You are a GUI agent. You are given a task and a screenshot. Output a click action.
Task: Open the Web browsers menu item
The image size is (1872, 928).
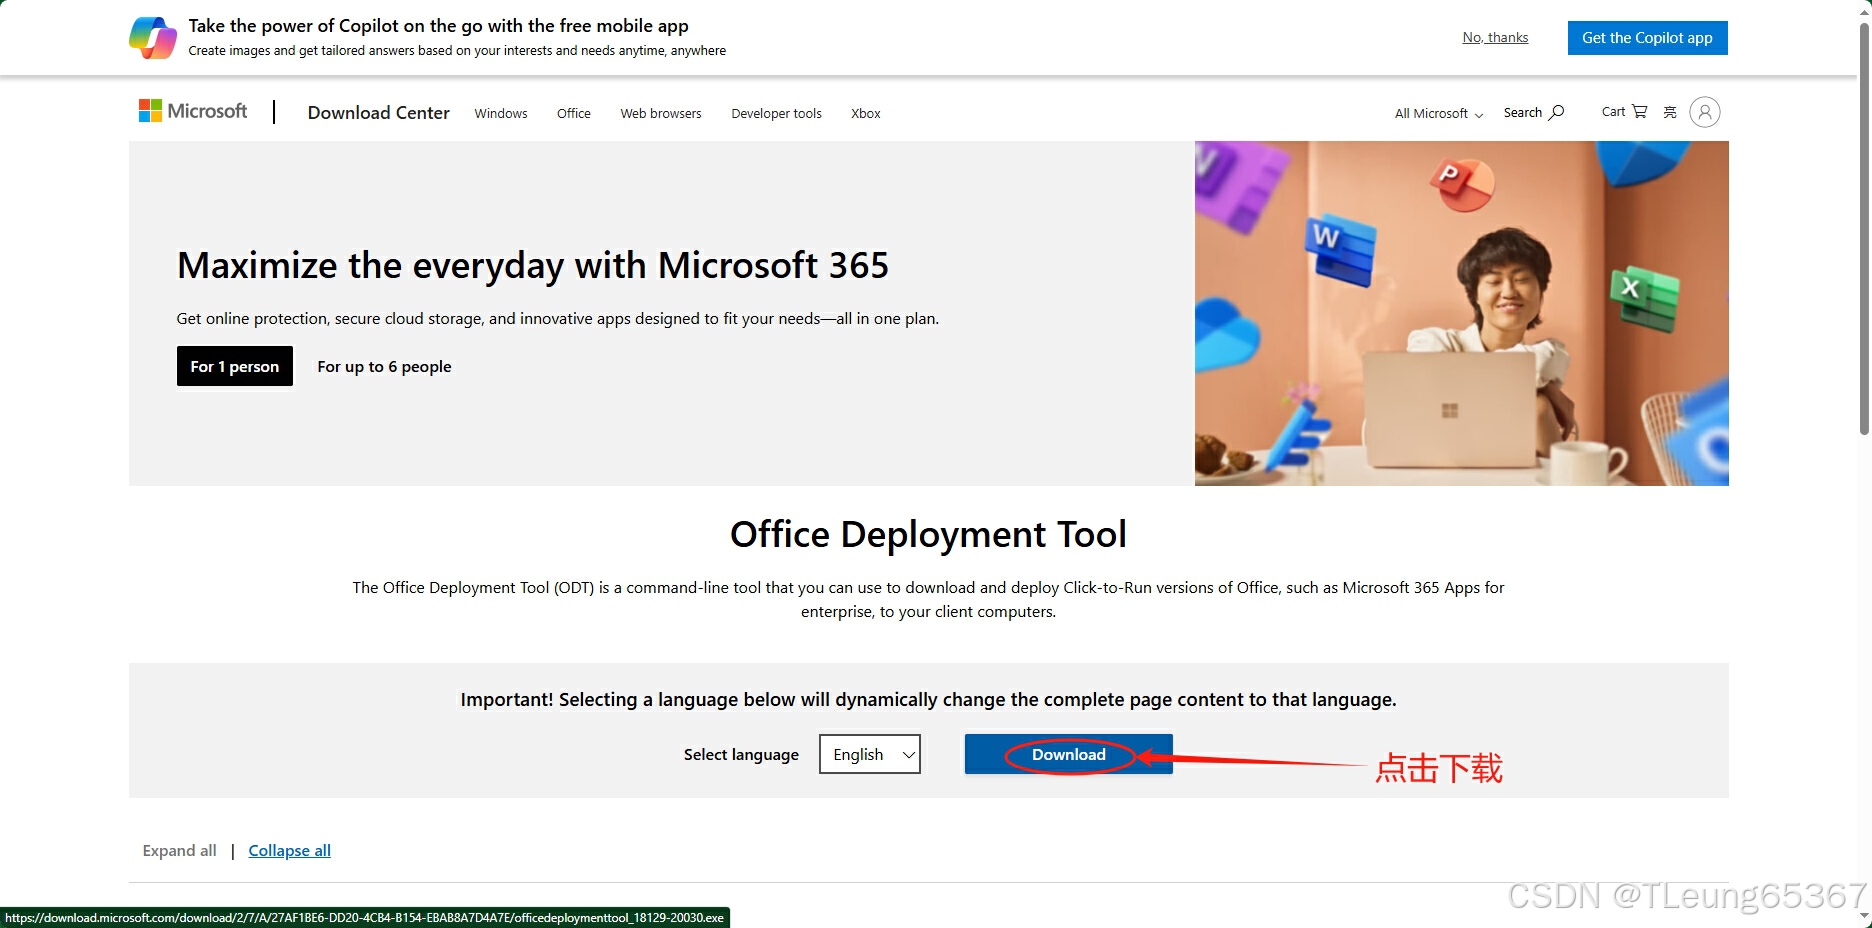tap(661, 113)
